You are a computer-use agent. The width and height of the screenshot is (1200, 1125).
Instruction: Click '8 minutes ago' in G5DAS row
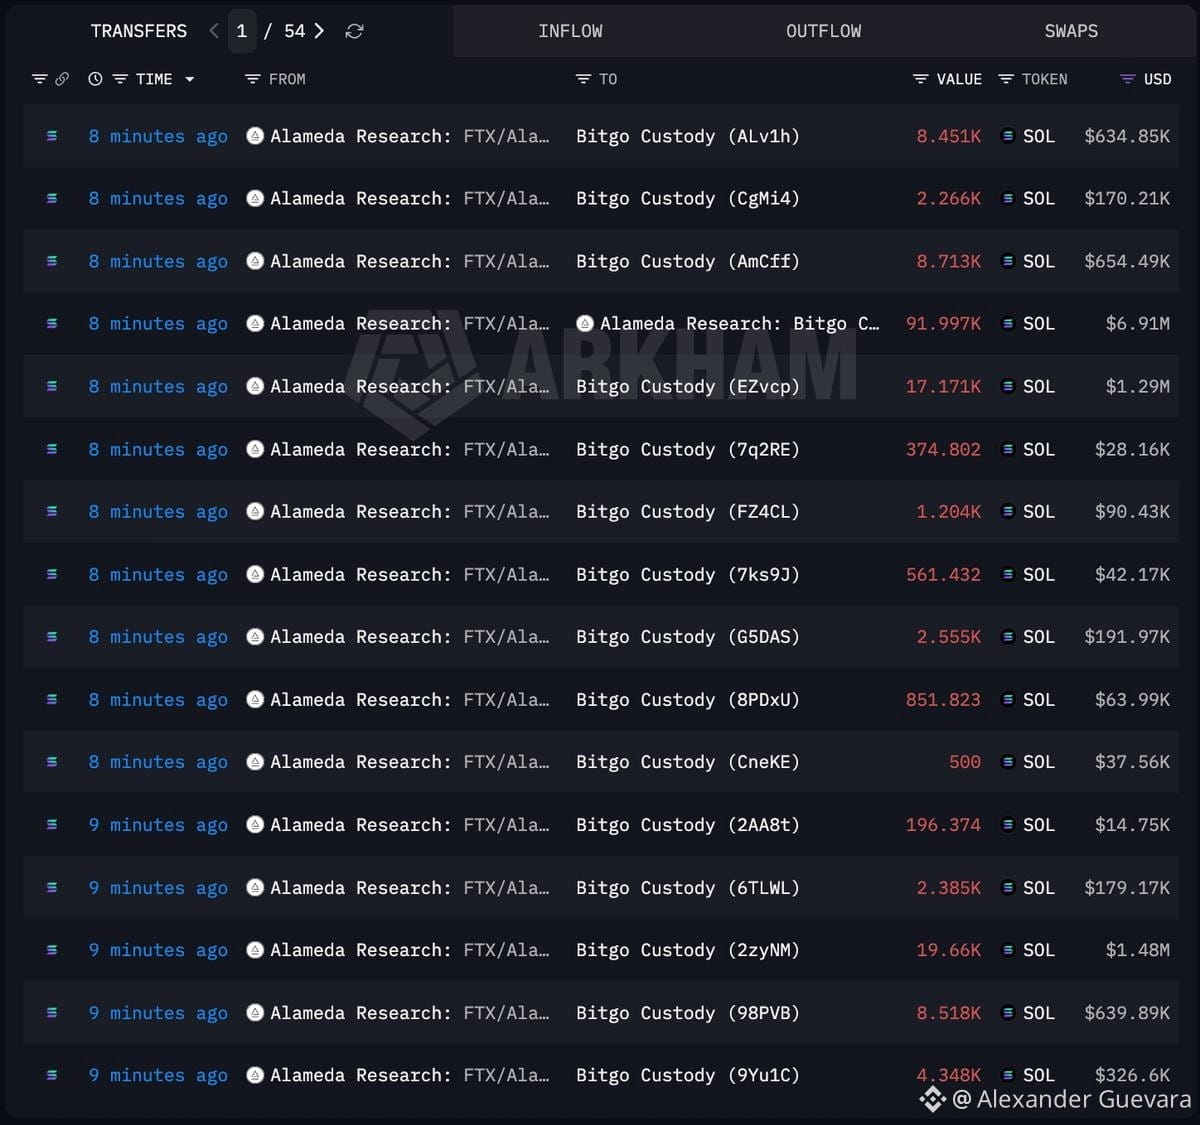pyautogui.click(x=158, y=636)
